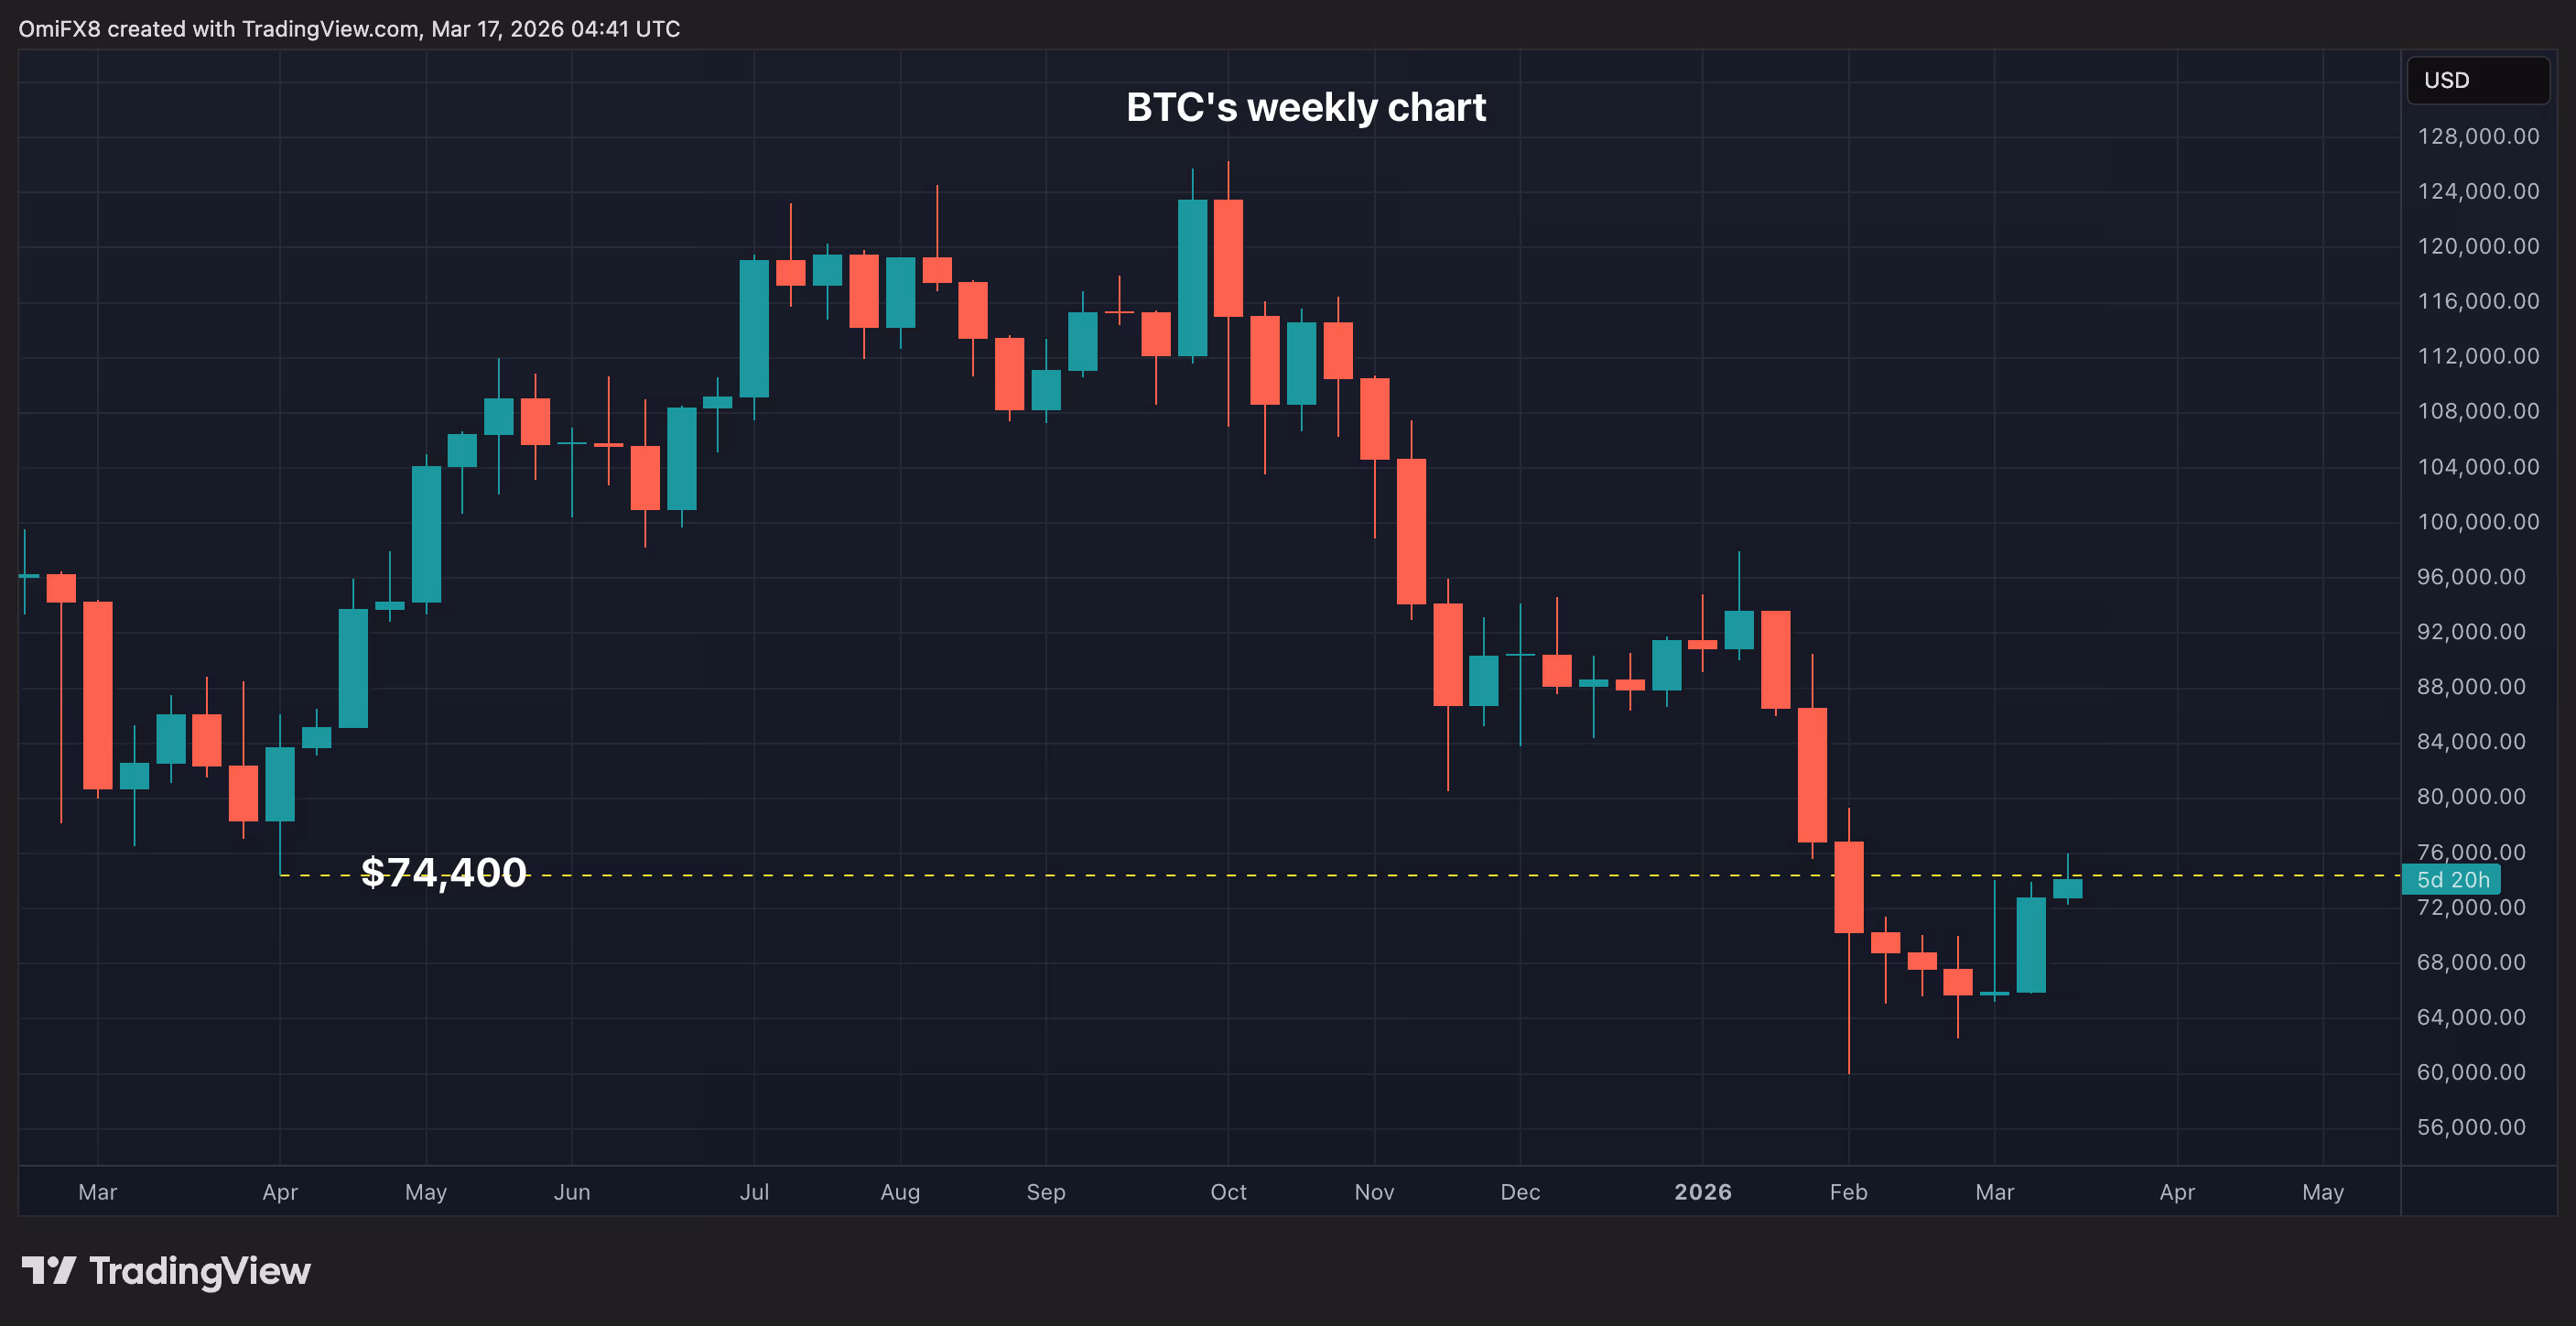Click the TradingView logo icon
Image resolution: width=2576 pixels, height=1326 pixels.
(48, 1271)
